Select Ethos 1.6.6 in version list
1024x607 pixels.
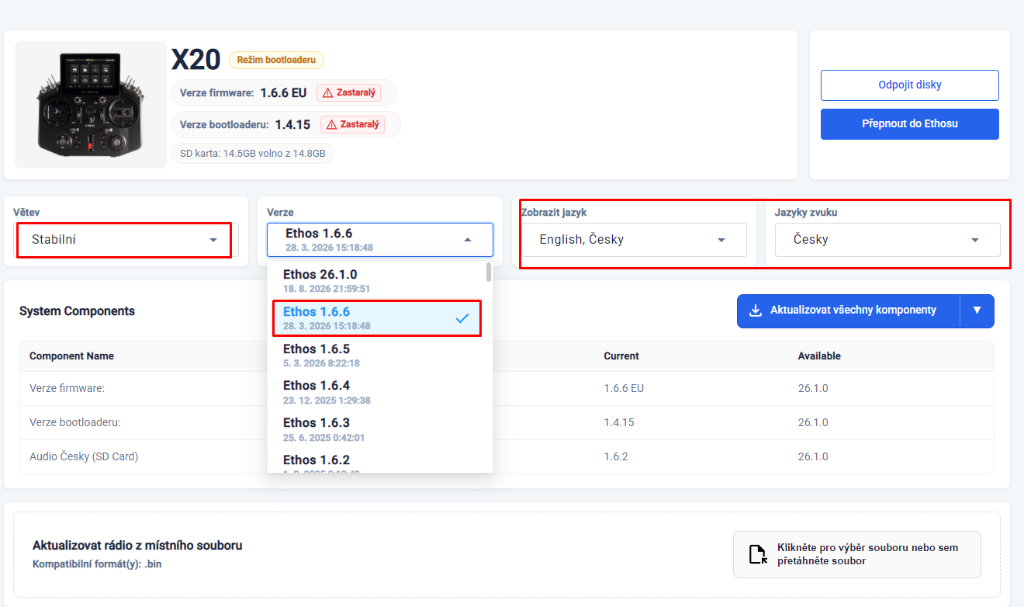click(377, 318)
